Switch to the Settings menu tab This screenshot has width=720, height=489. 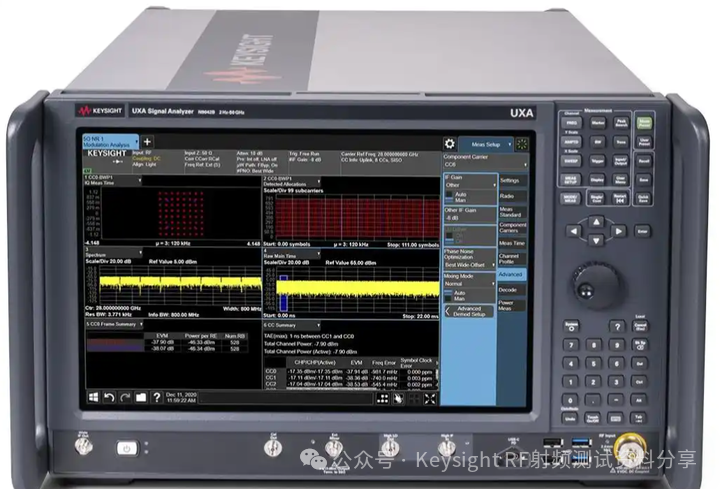click(512, 180)
